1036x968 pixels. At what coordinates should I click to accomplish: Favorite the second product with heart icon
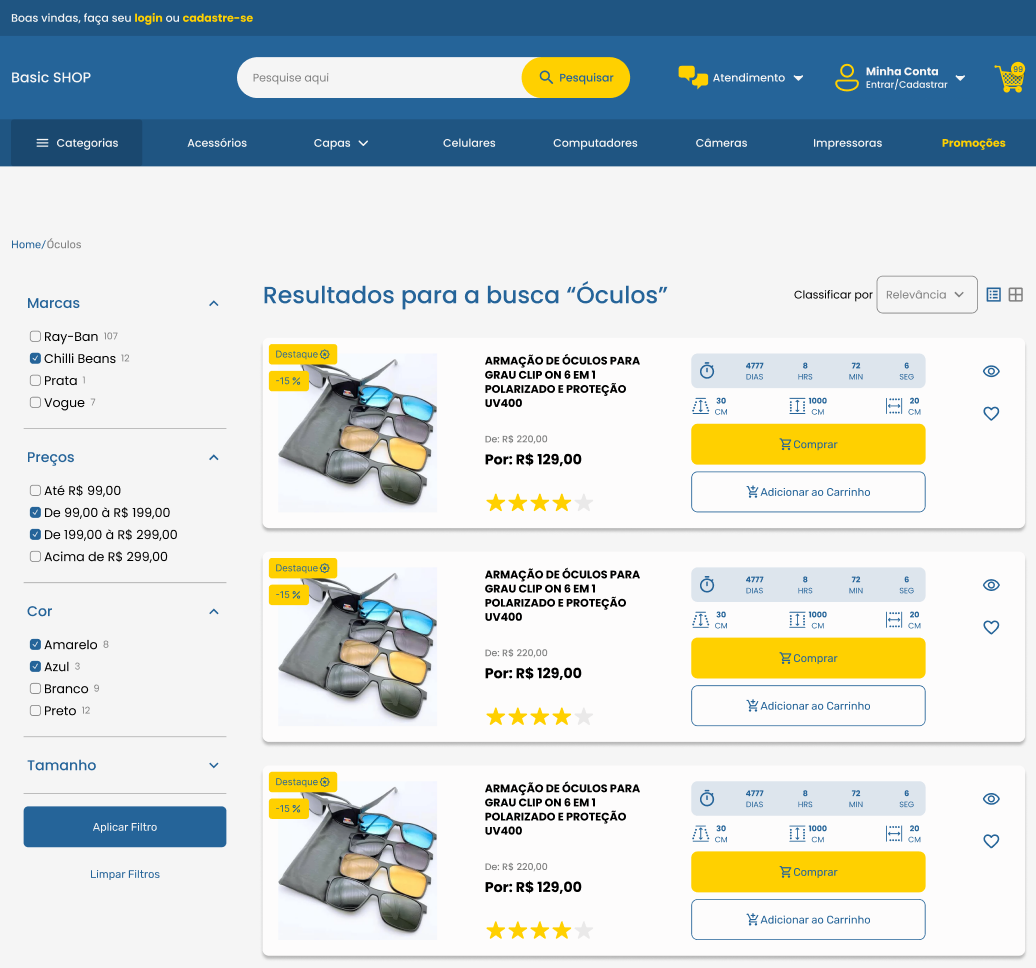[991, 628]
